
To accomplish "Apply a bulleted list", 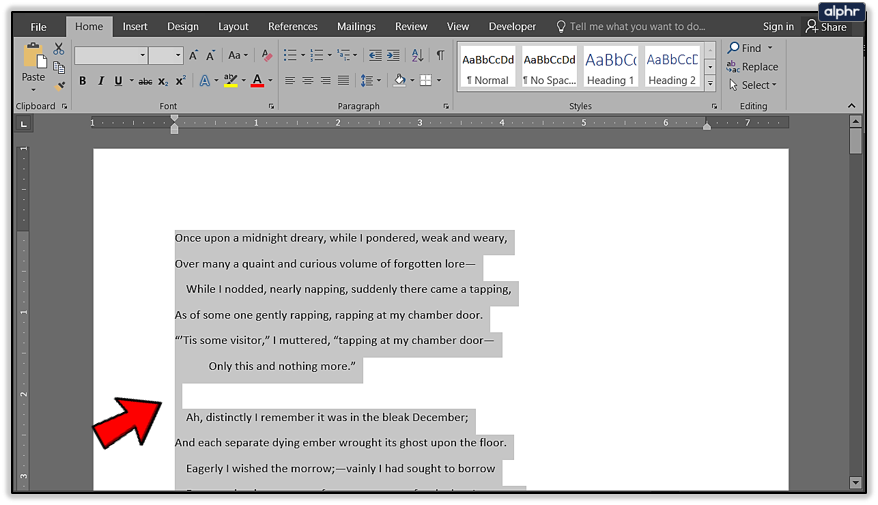I will [289, 56].
